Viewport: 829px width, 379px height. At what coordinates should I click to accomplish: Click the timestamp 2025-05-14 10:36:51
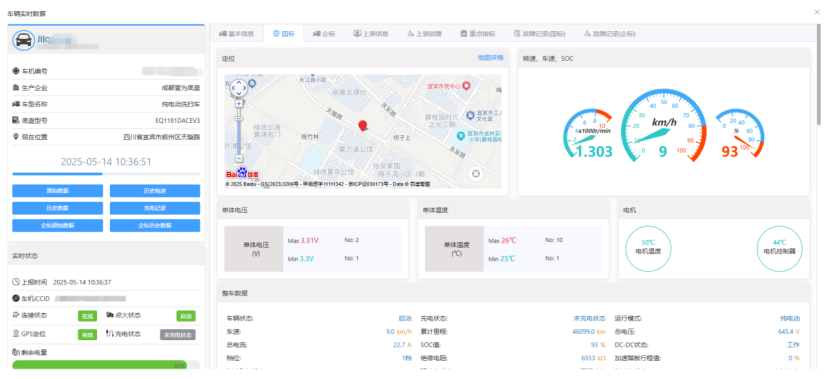click(x=106, y=162)
